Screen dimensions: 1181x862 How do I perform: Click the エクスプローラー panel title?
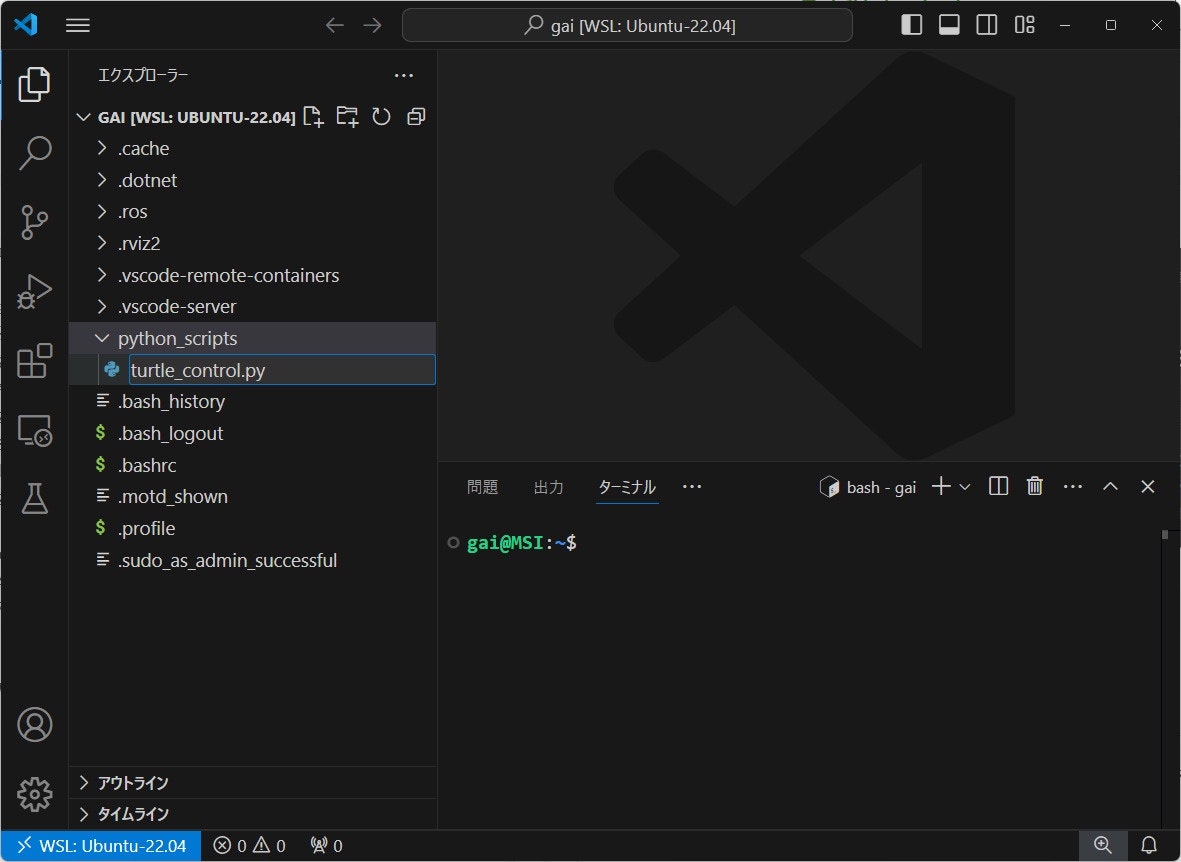tap(143, 75)
